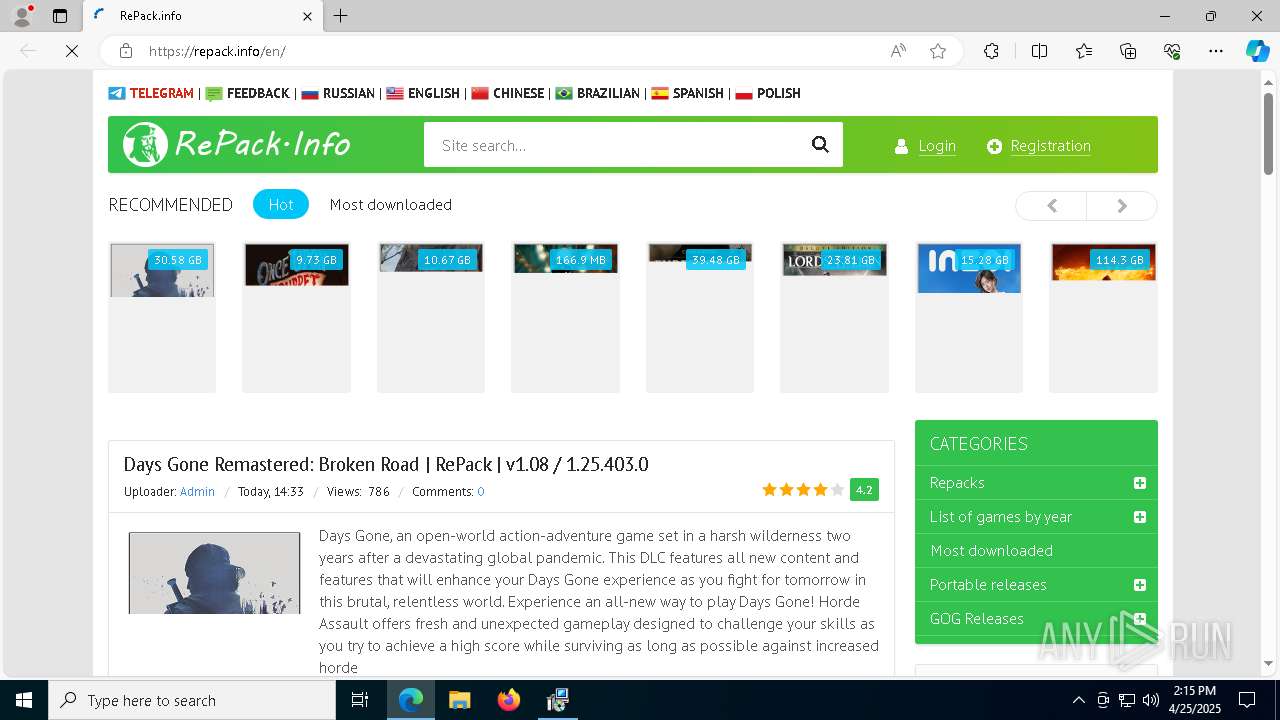The height and width of the screenshot is (720, 1280).
Task: Expand List of games by year plus icon
Action: click(1139, 517)
